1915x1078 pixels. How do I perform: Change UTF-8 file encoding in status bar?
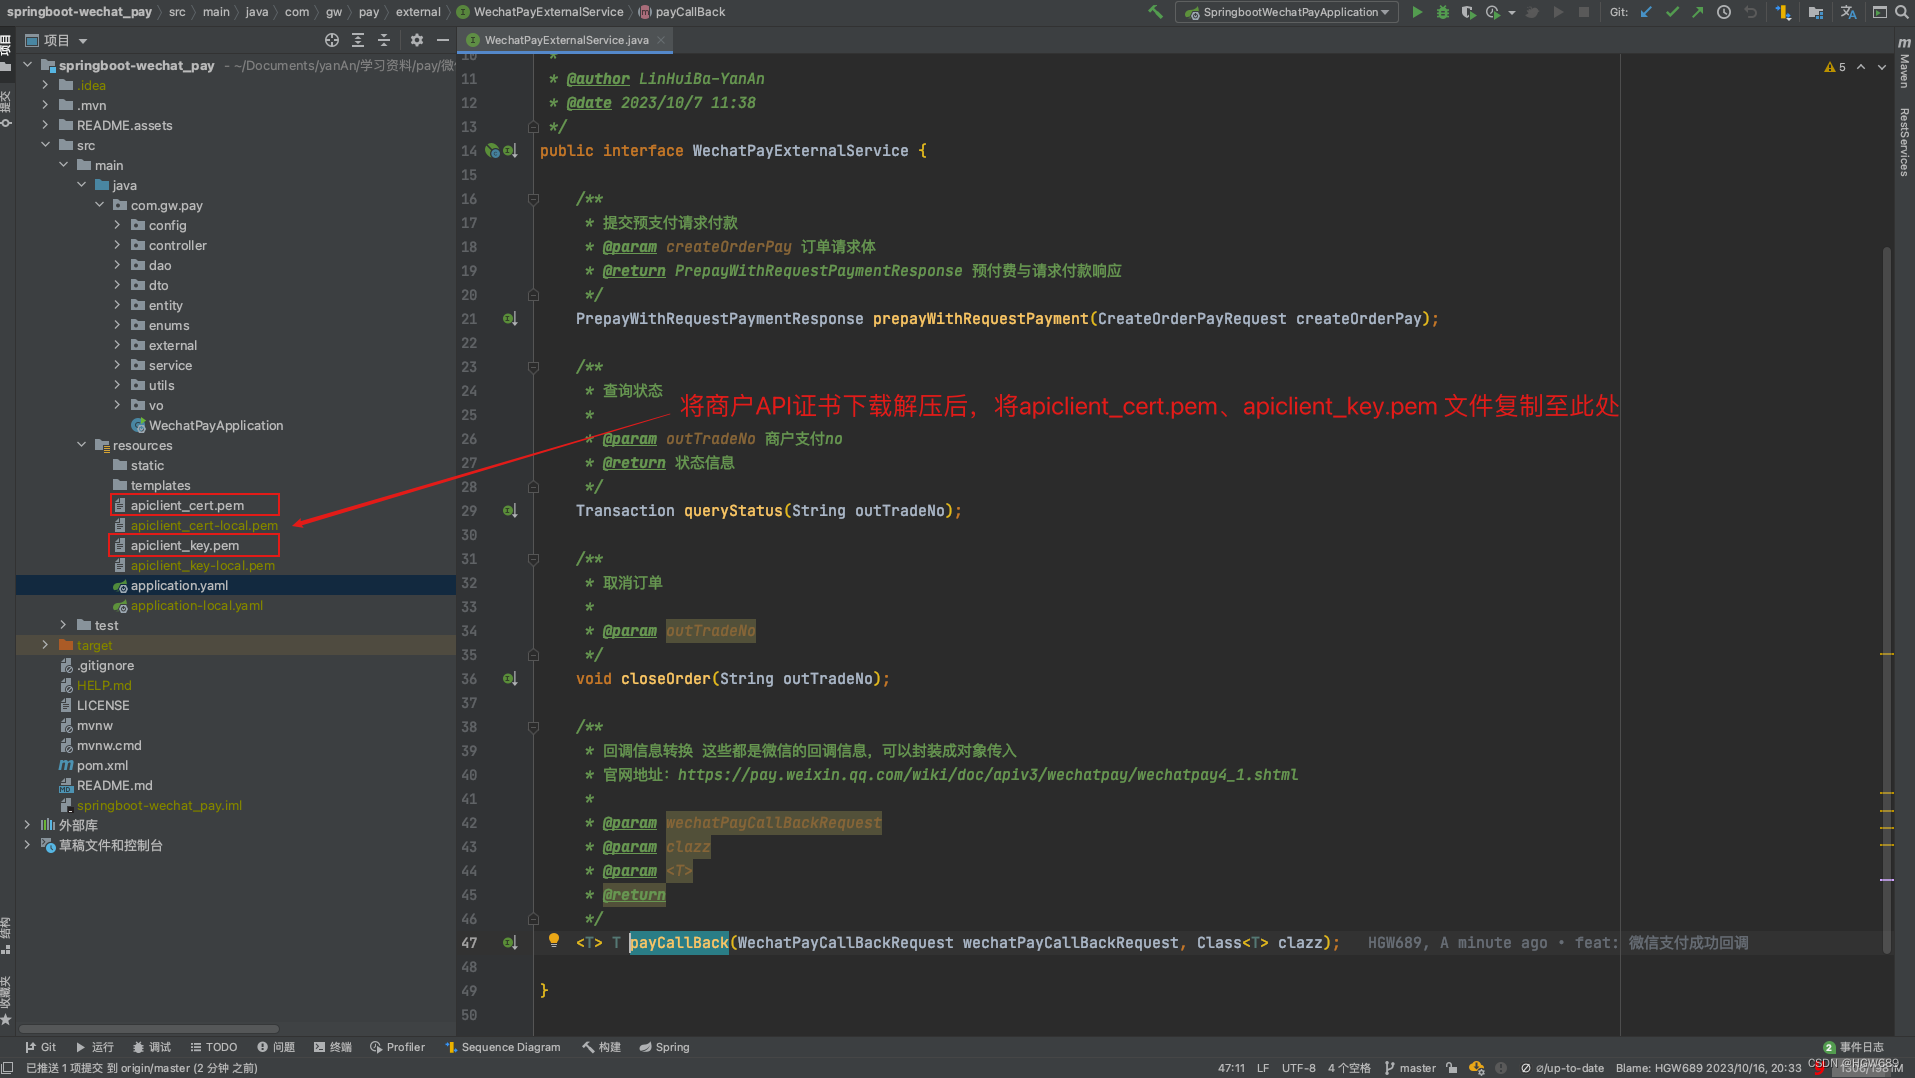(x=1298, y=1068)
